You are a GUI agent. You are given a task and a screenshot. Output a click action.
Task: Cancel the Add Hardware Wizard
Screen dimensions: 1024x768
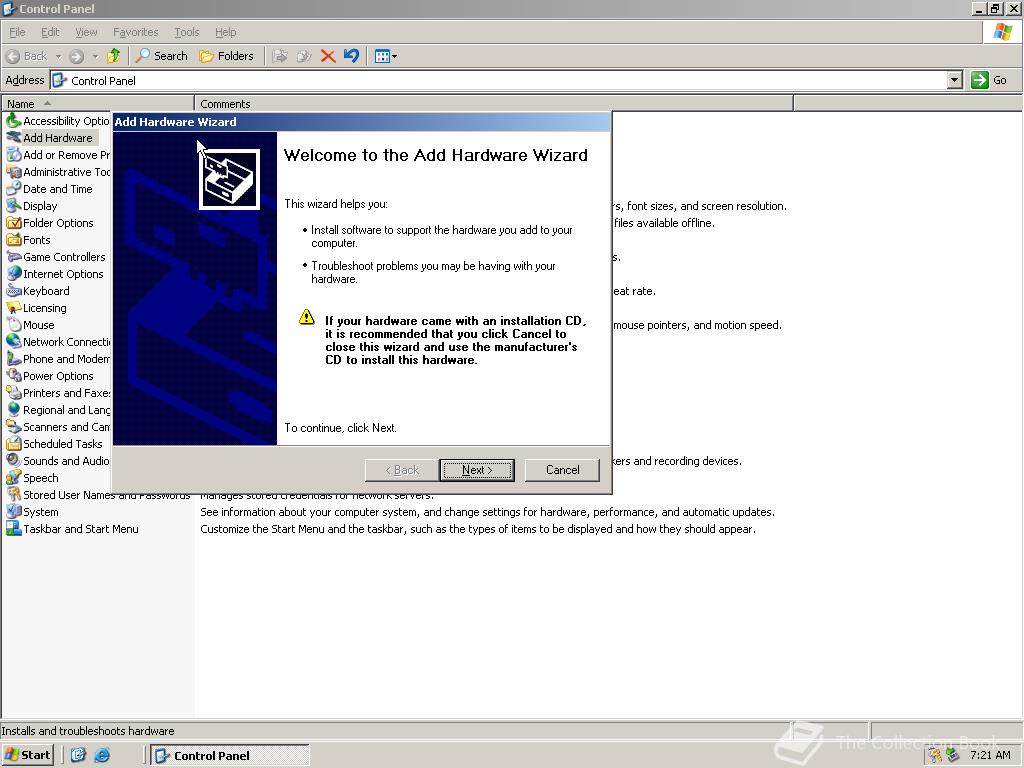pos(562,470)
